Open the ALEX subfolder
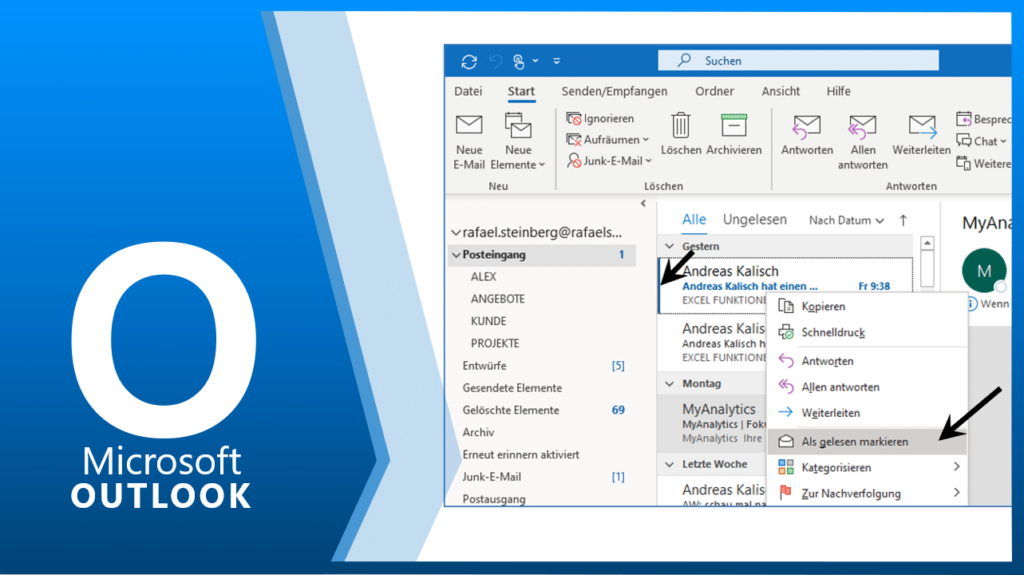Viewport: 1024px width, 575px height. click(x=483, y=277)
